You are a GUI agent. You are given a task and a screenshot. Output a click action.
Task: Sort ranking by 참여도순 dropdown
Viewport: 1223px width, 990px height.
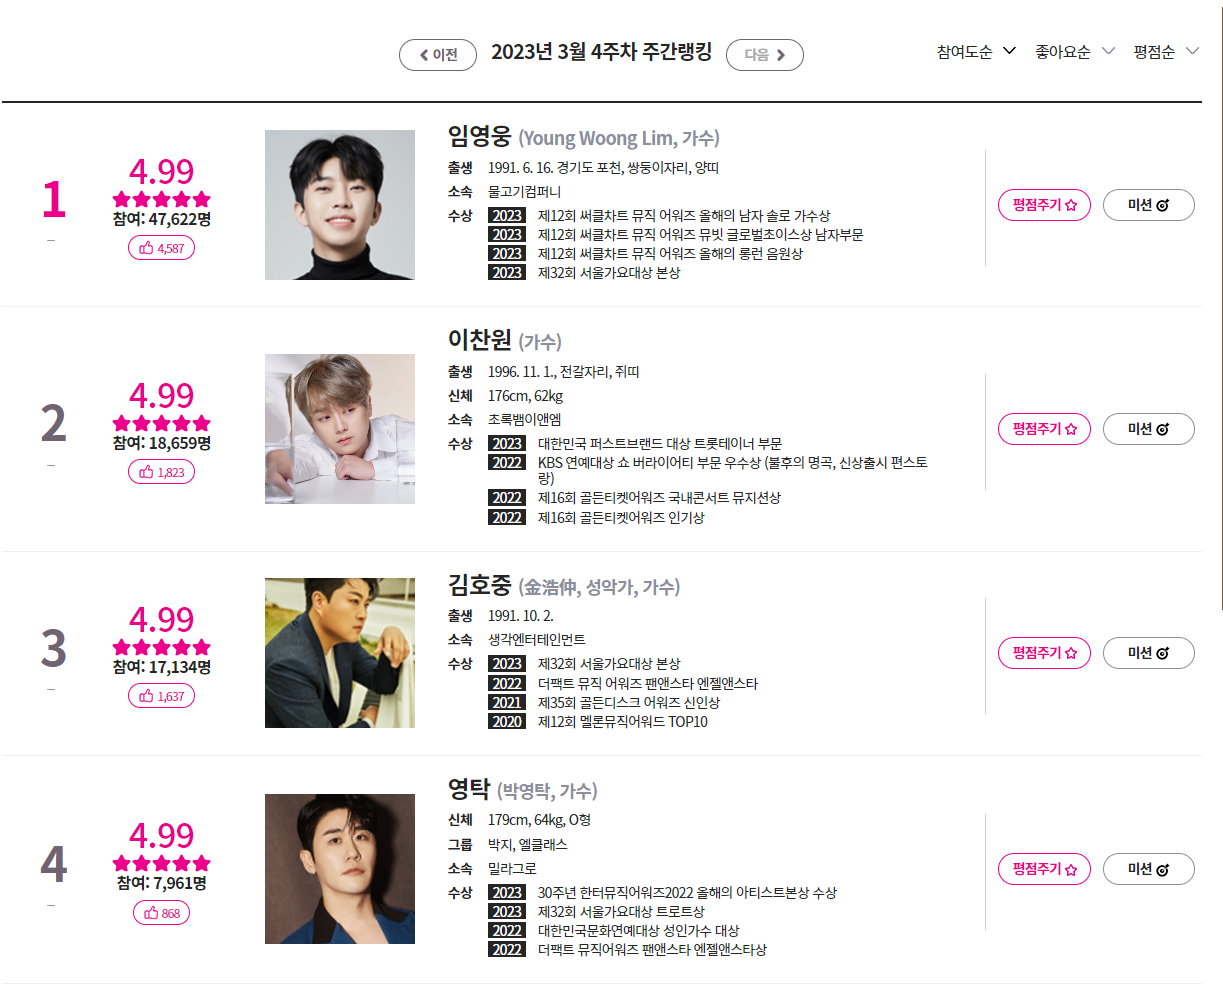[976, 52]
